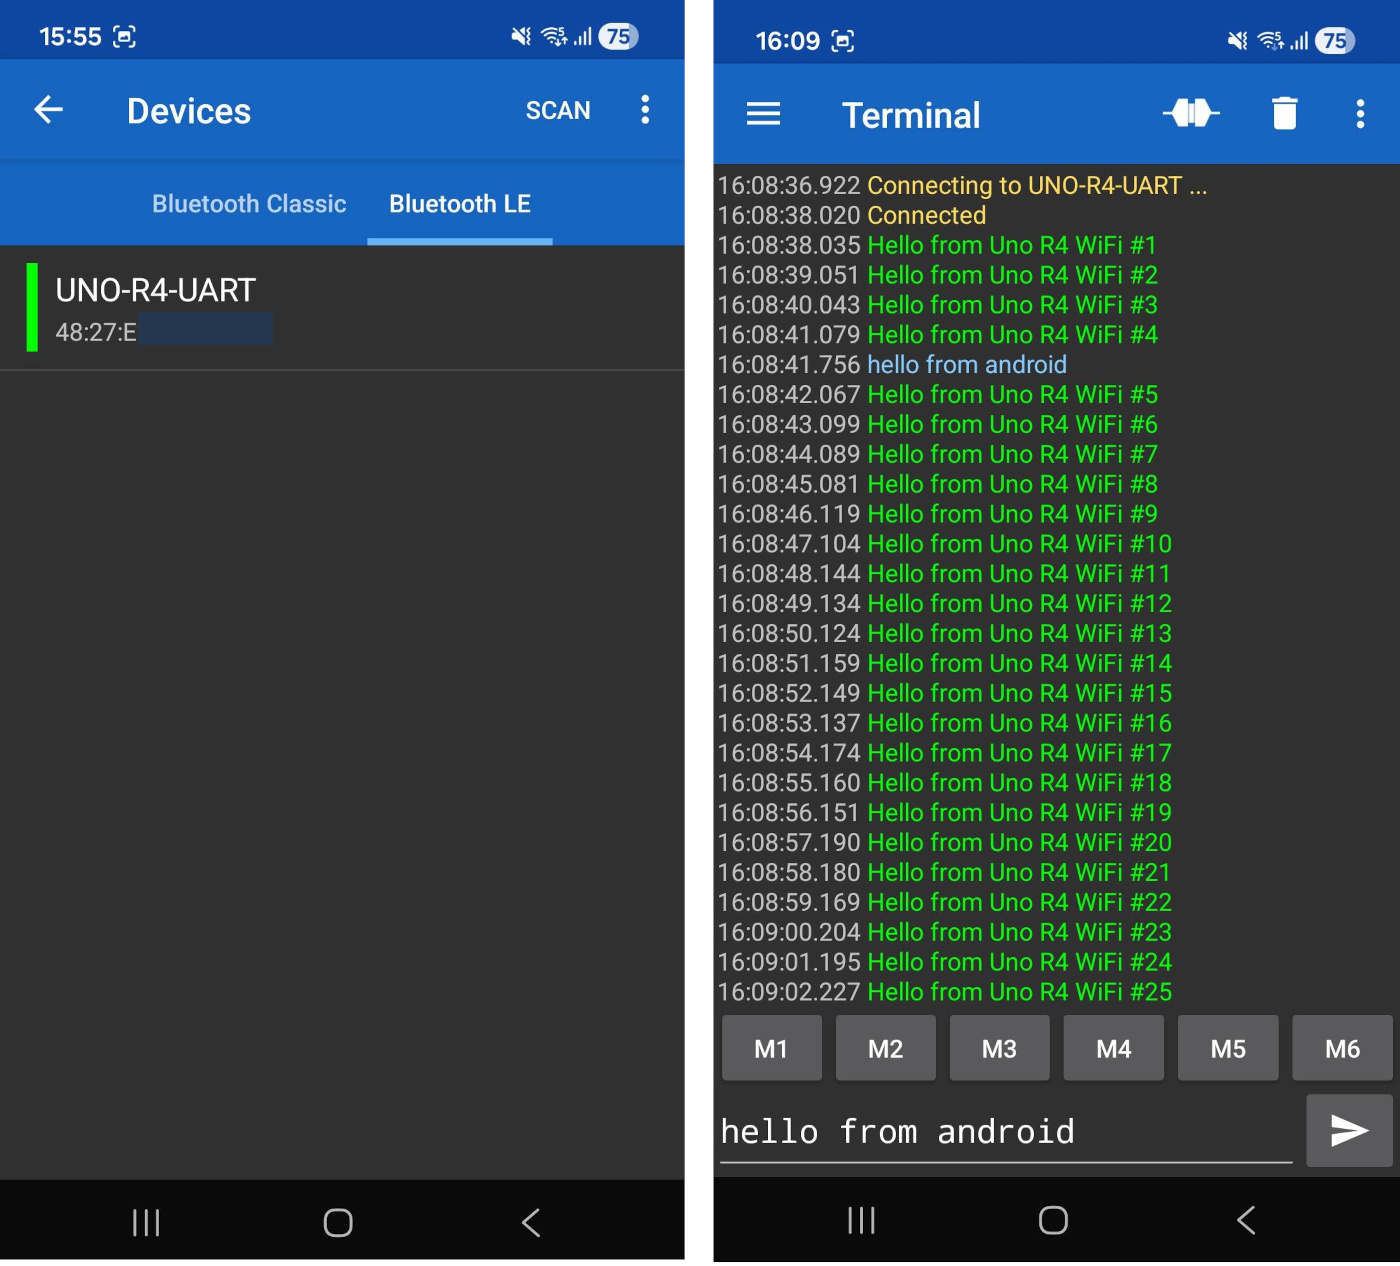
Task: Open the overflow menu on Devices screen
Action: click(x=645, y=110)
